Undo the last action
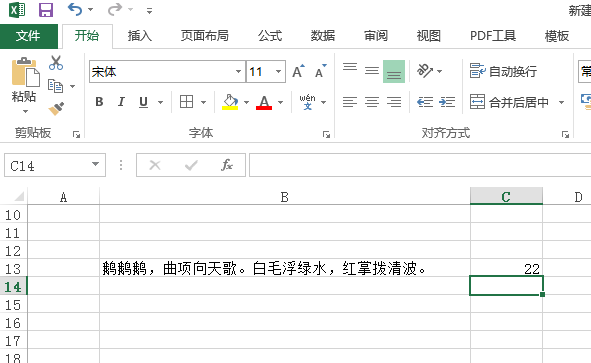The height and width of the screenshot is (363, 591). click(x=75, y=9)
